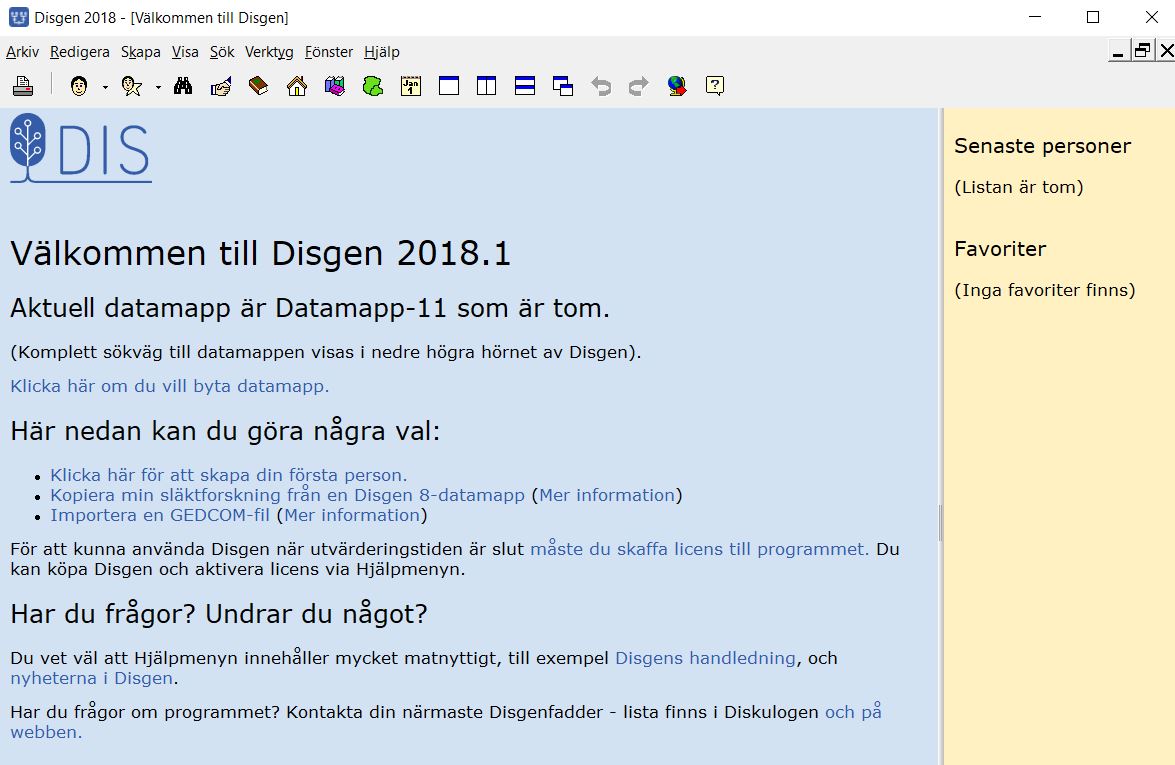Screen dimensions: 1175x765
Task: Click the Jan 1 calendar icon
Action: point(411,86)
